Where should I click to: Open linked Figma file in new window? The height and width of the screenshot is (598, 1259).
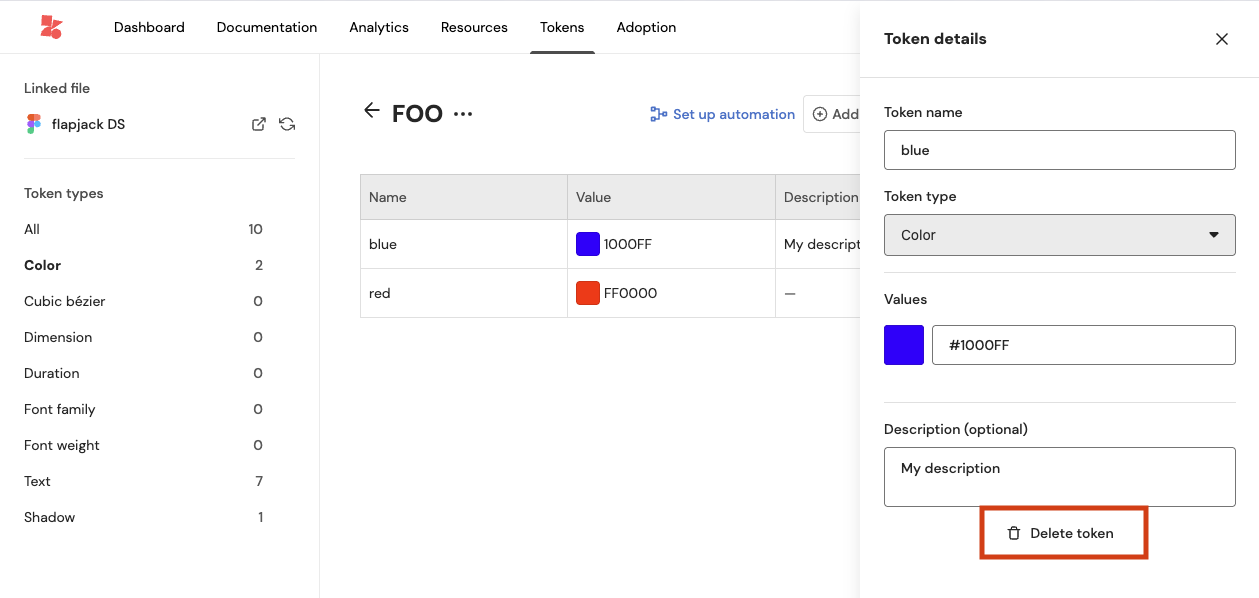click(258, 124)
